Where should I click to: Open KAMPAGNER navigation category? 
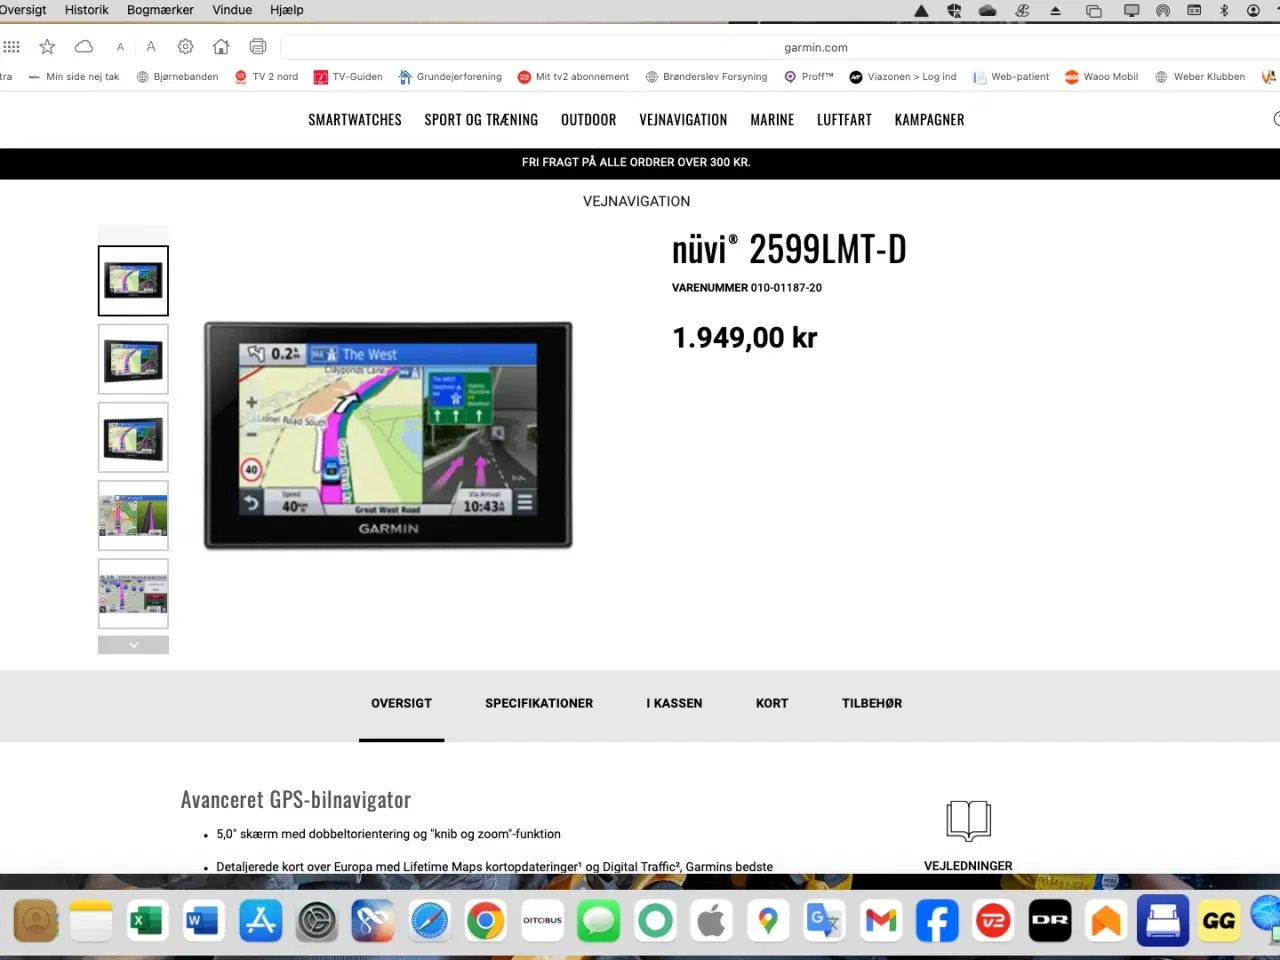[x=929, y=120]
